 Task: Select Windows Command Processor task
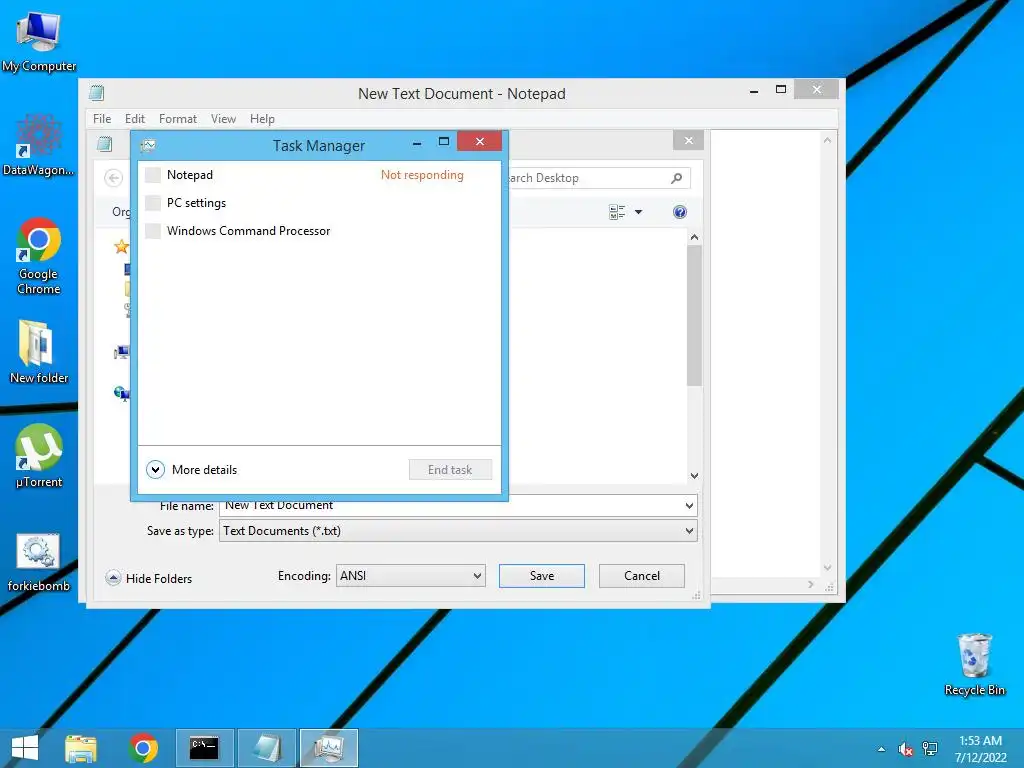coord(319,231)
